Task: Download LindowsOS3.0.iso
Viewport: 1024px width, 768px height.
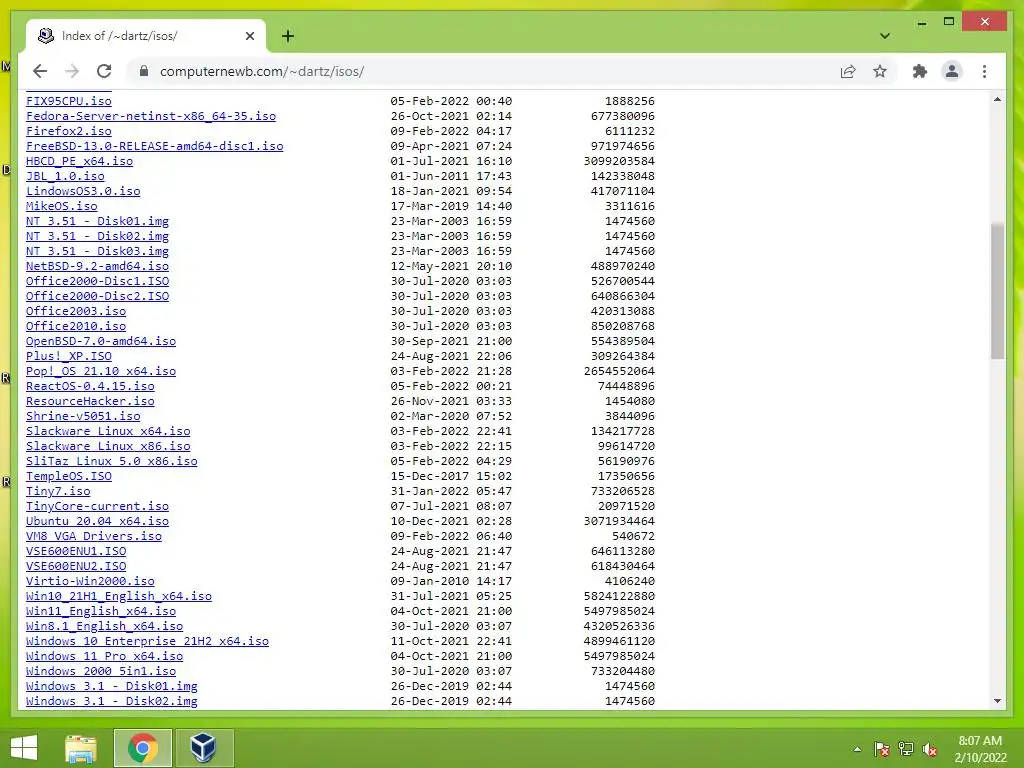Action: click(83, 191)
